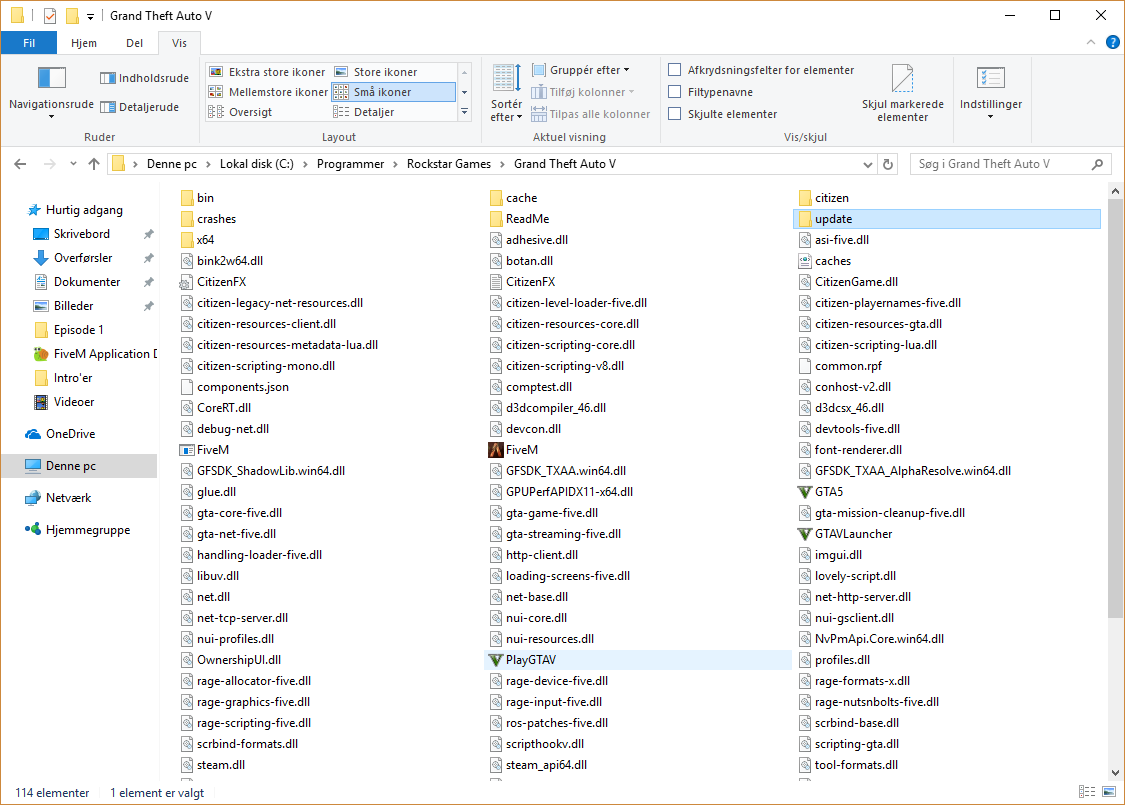Select the FiveM shortcut in first column
This screenshot has width=1125, height=805.
(204, 450)
